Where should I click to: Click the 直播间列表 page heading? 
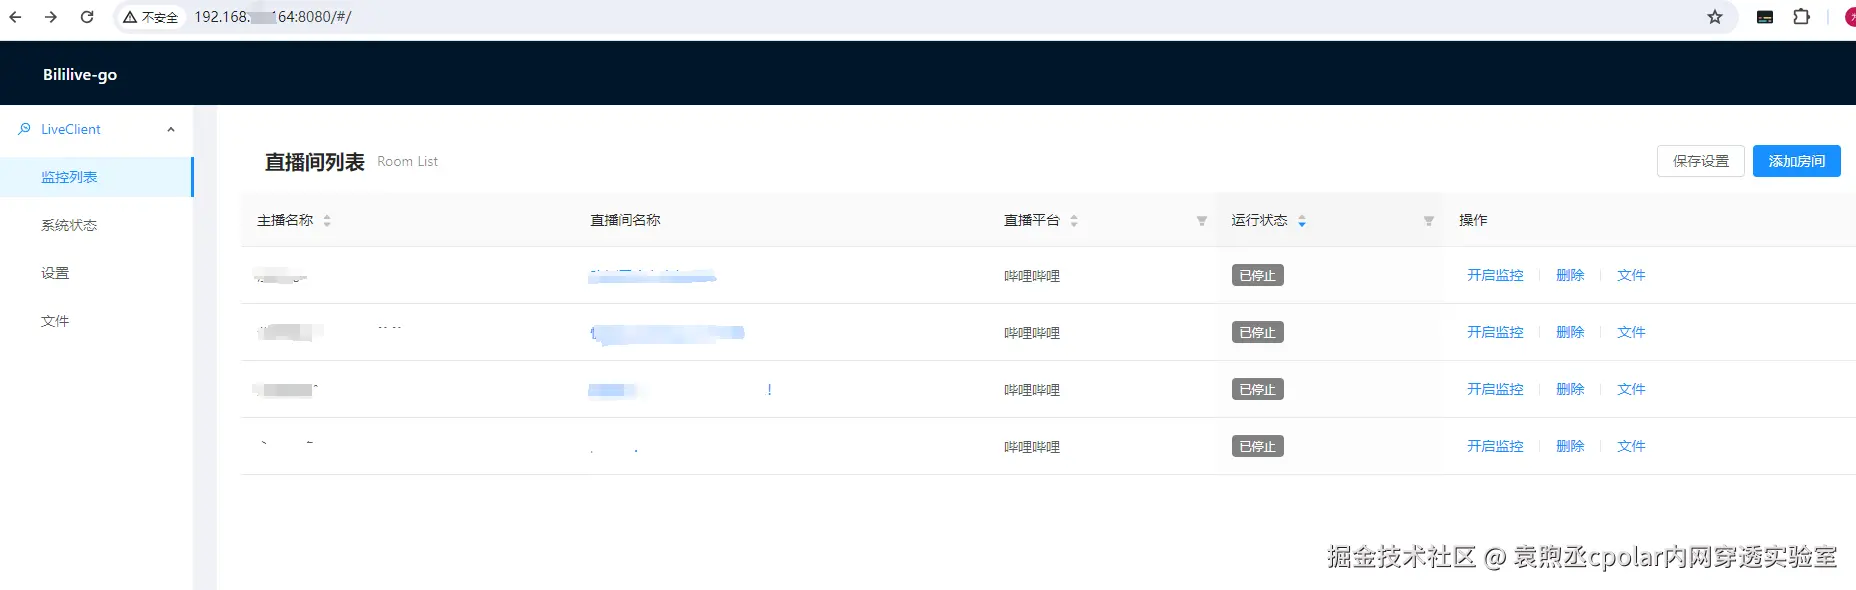coord(314,162)
